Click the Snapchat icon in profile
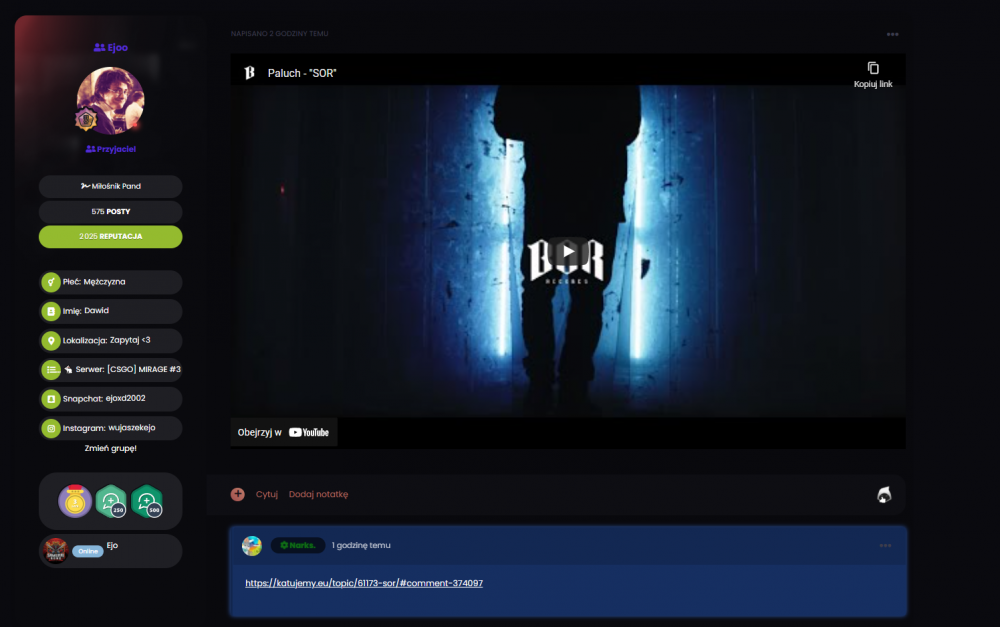 51,399
